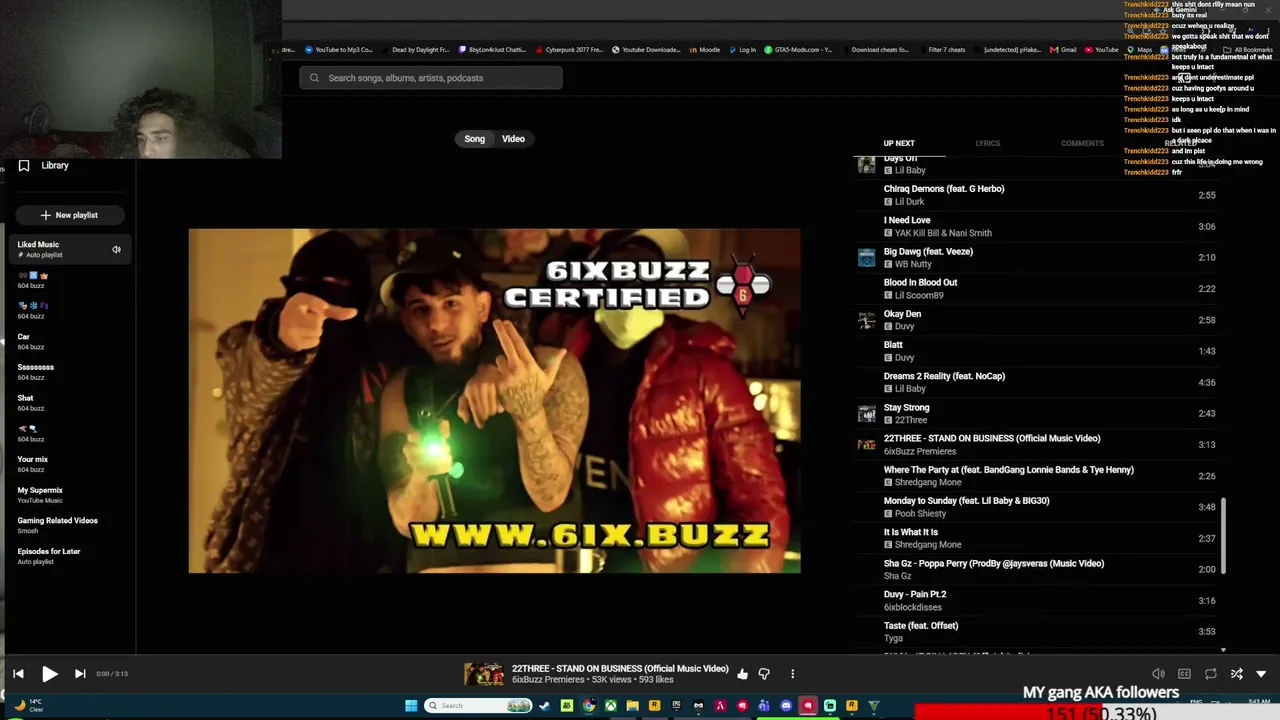This screenshot has width=1280, height=720.
Task: Open the Windows Start menu
Action: pos(411,706)
